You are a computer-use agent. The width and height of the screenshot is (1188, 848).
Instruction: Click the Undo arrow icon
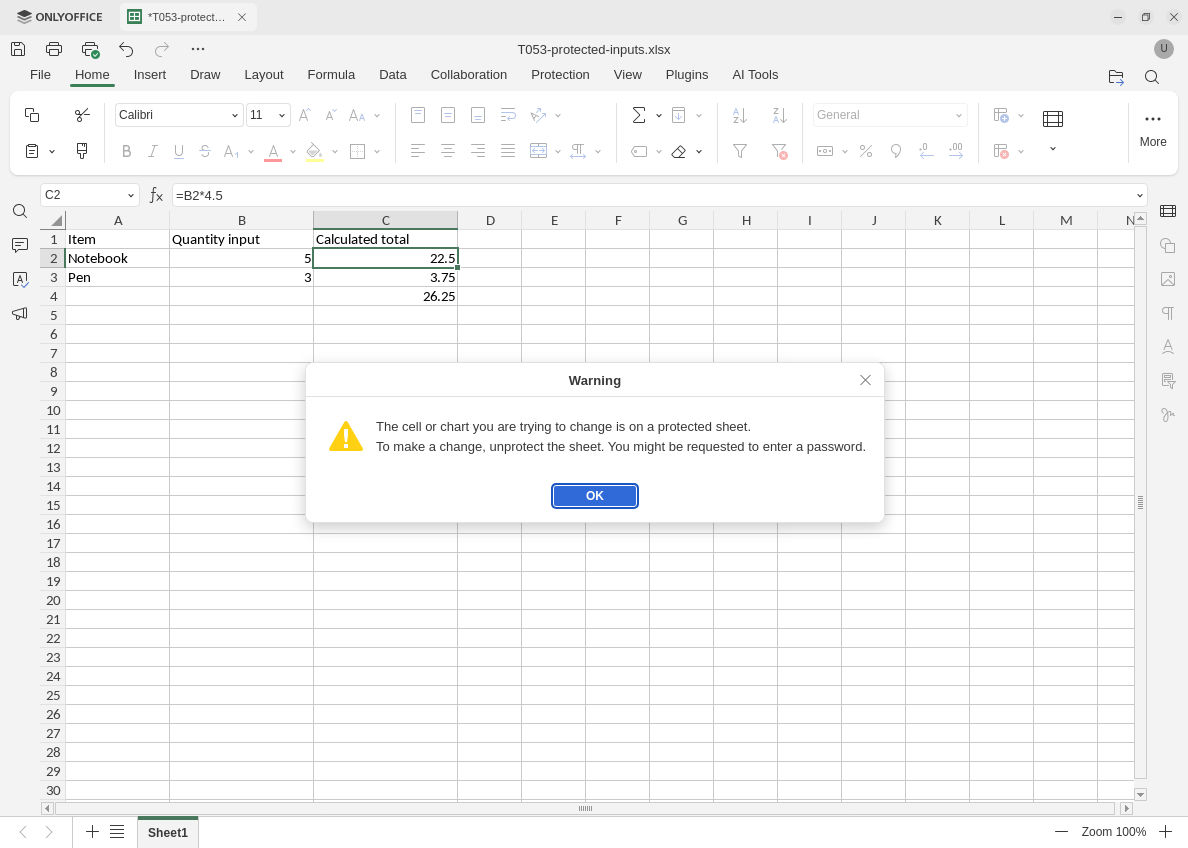click(x=126, y=49)
